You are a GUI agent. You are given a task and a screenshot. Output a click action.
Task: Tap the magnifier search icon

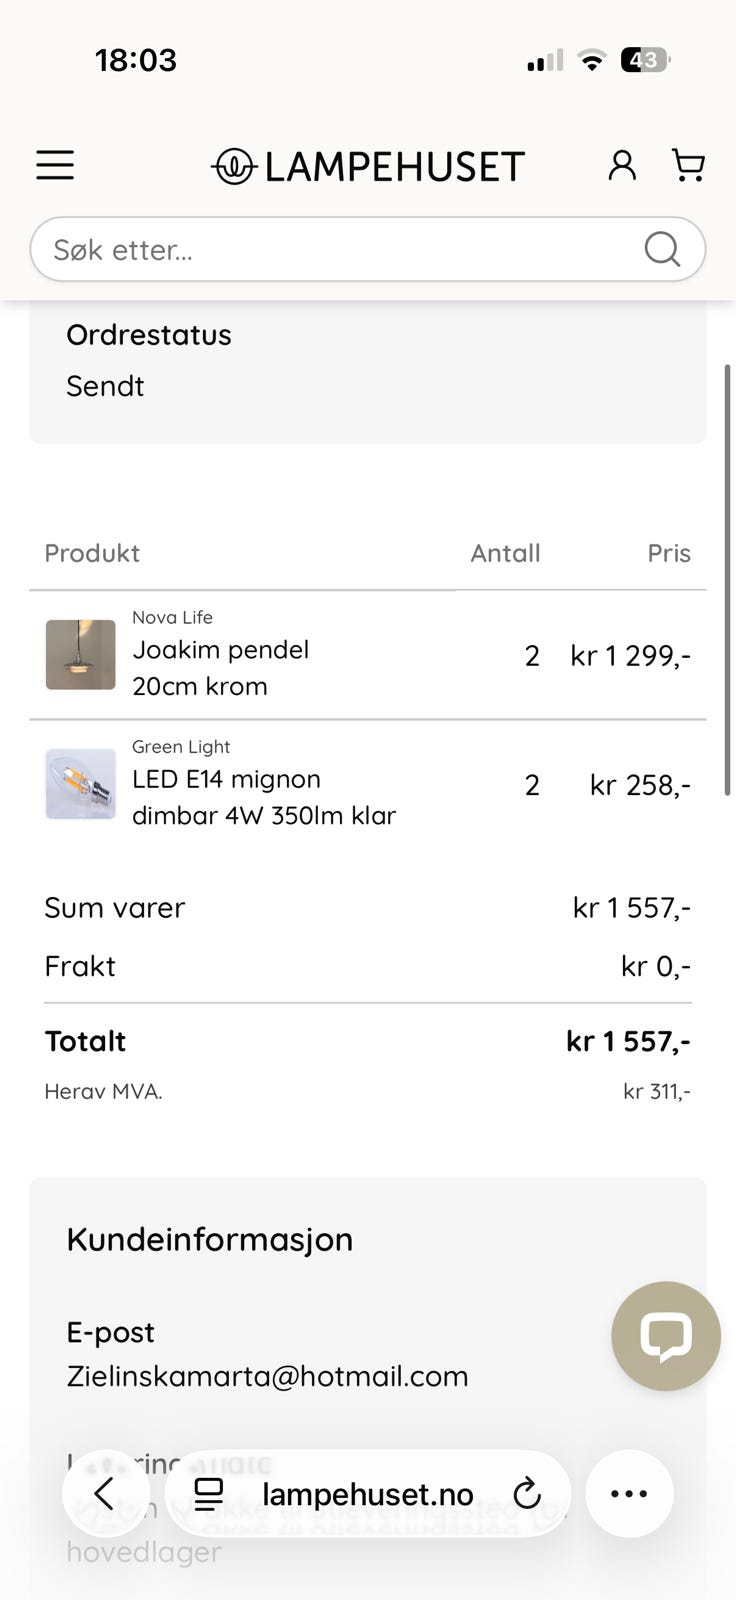(662, 249)
